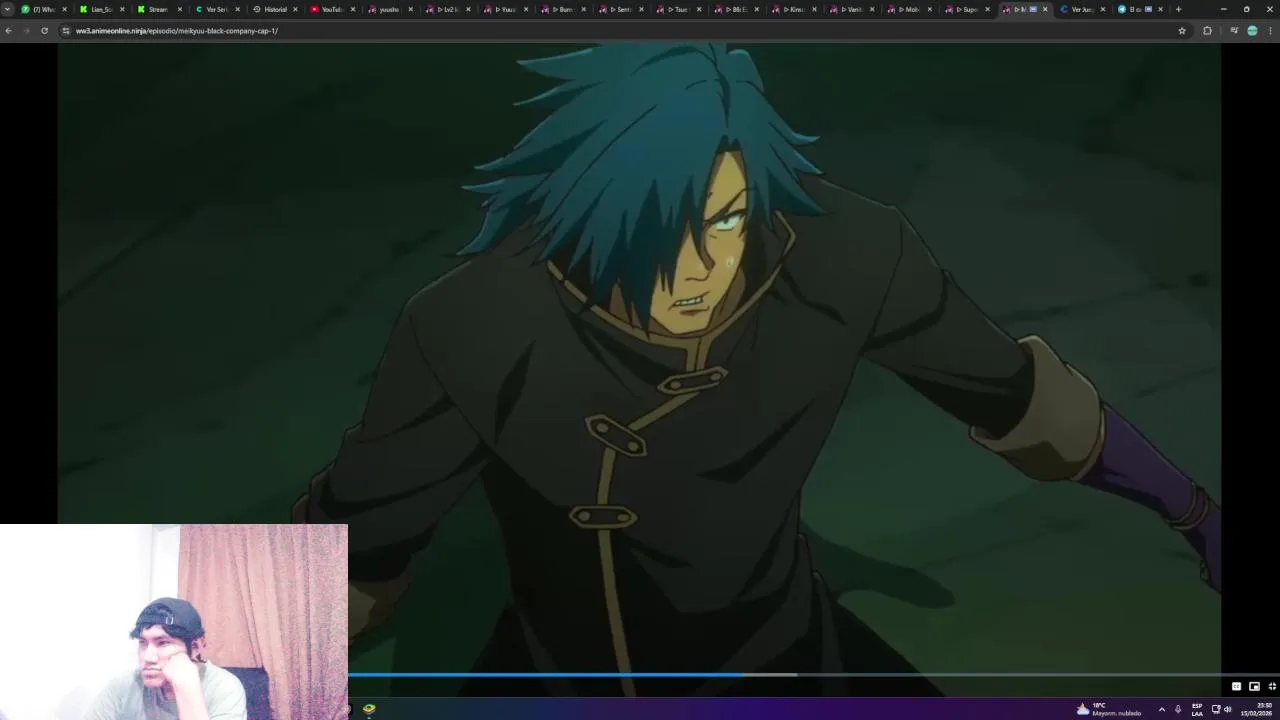Close the YouTube tab
Image resolution: width=1280 pixels, height=720 pixels.
(x=353, y=9)
